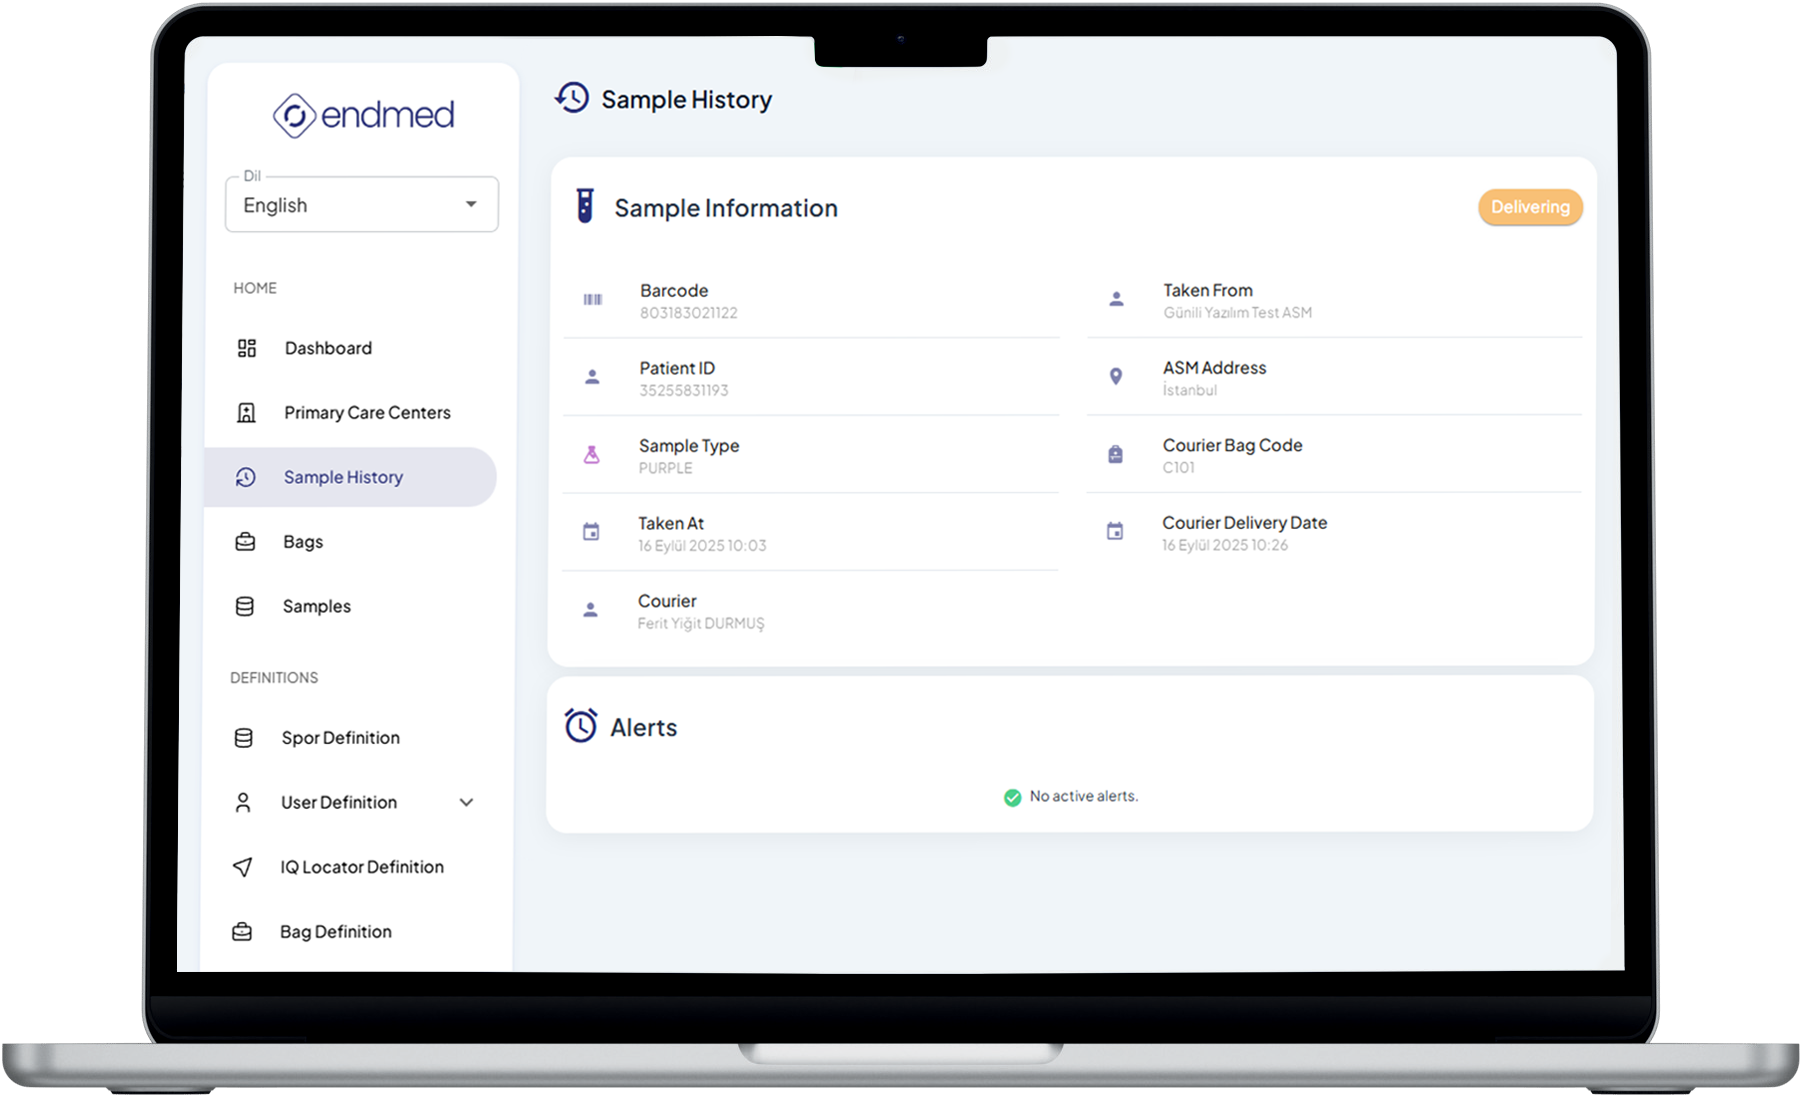Click the Samples database icon
Screen dimensions: 1800x1095
tap(244, 607)
